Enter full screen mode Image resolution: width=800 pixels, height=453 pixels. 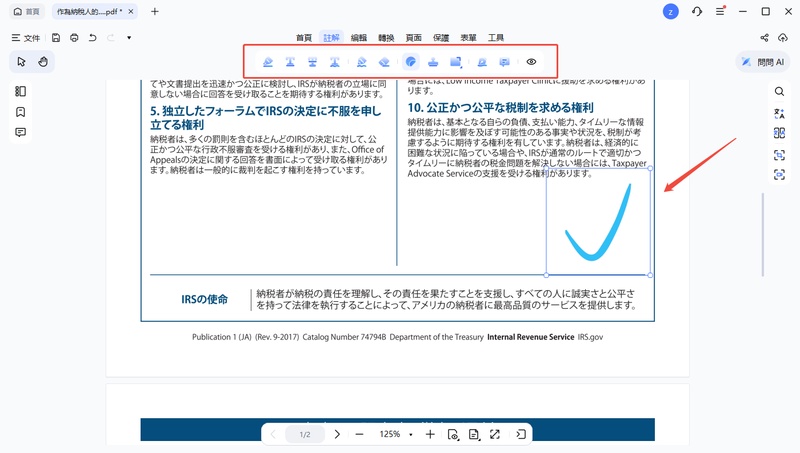coord(495,434)
